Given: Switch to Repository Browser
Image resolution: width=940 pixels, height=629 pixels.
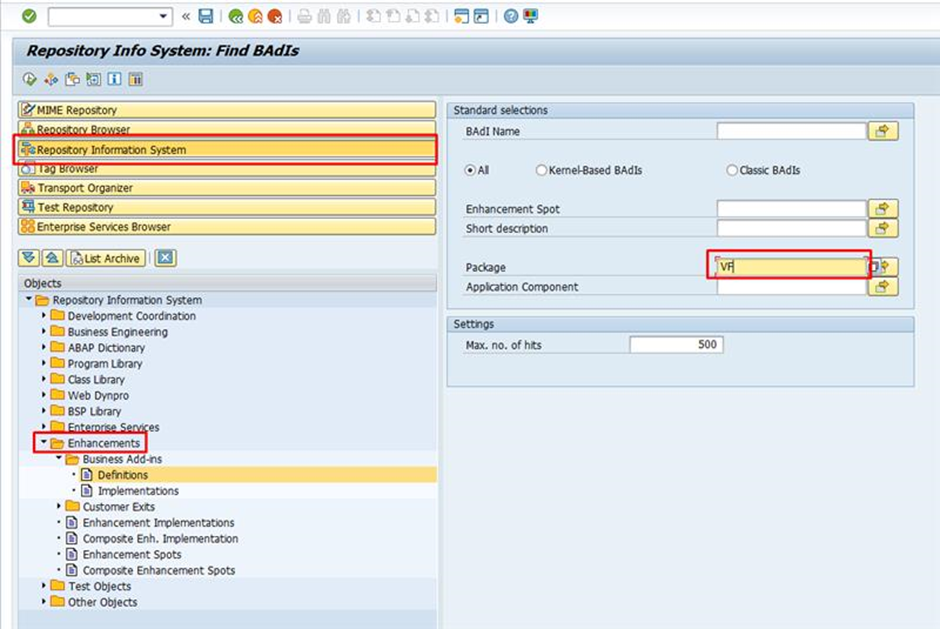Looking at the screenshot, I should (x=227, y=128).
